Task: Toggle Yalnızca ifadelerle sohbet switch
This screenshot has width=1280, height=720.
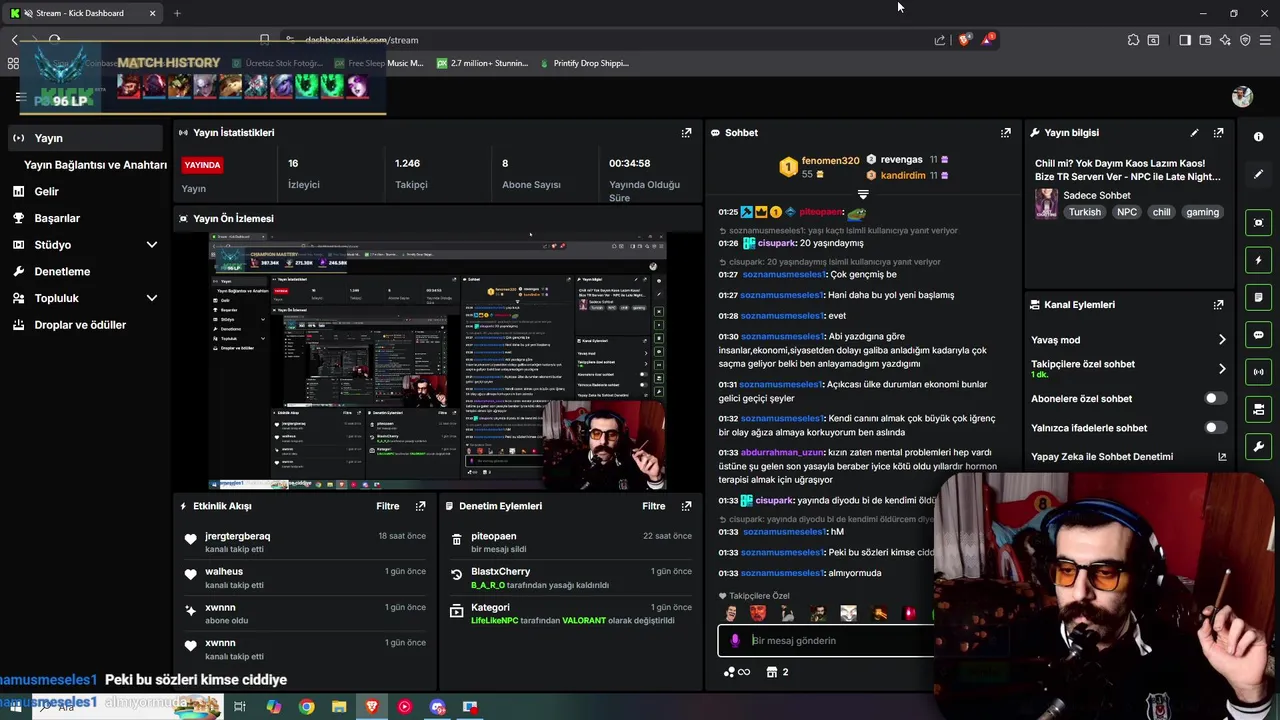Action: 1215,427
